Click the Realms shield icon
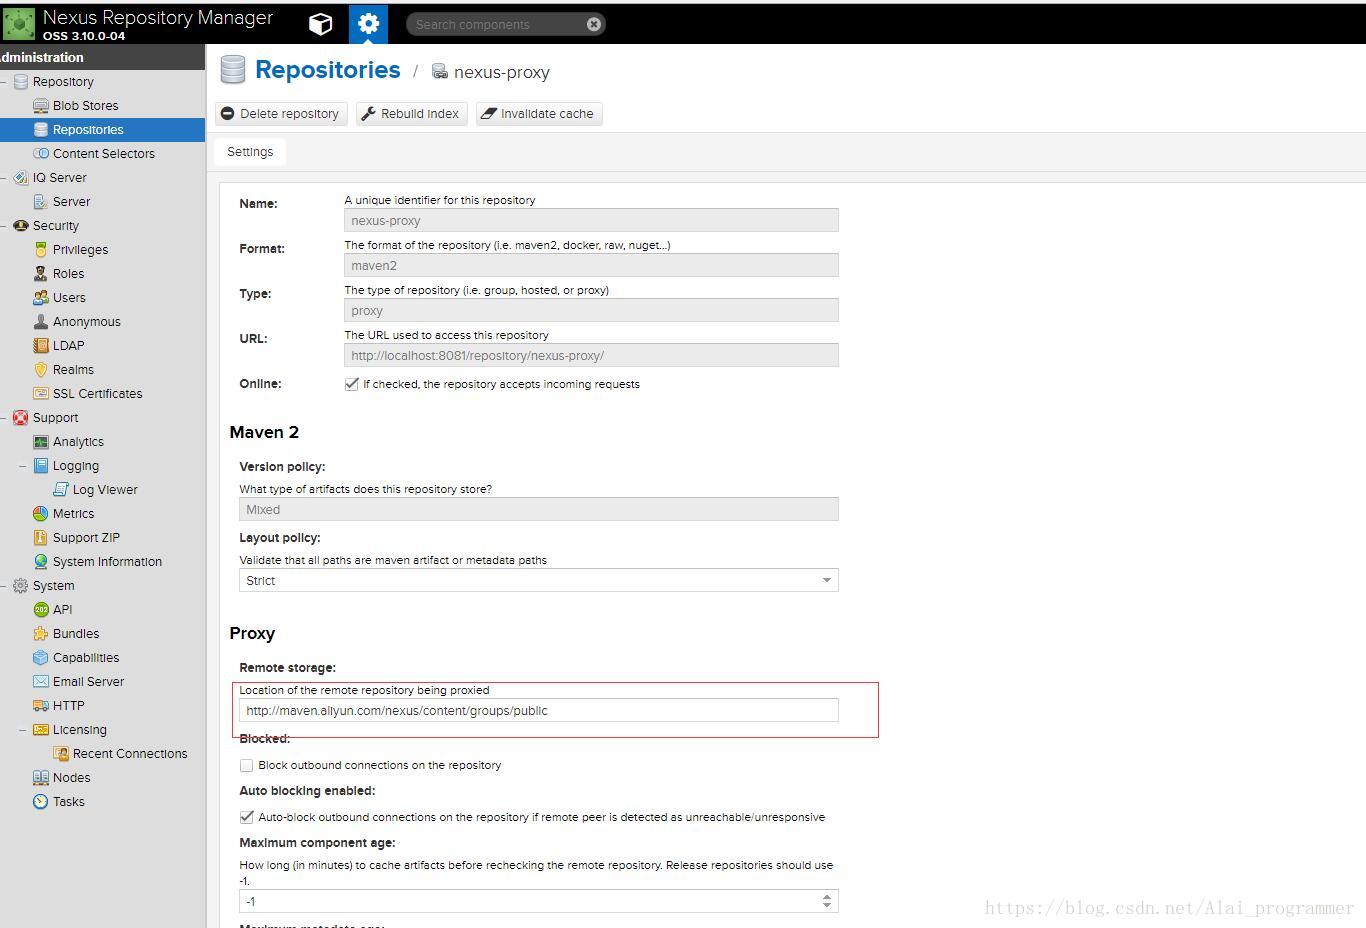1366x928 pixels. pos(40,369)
